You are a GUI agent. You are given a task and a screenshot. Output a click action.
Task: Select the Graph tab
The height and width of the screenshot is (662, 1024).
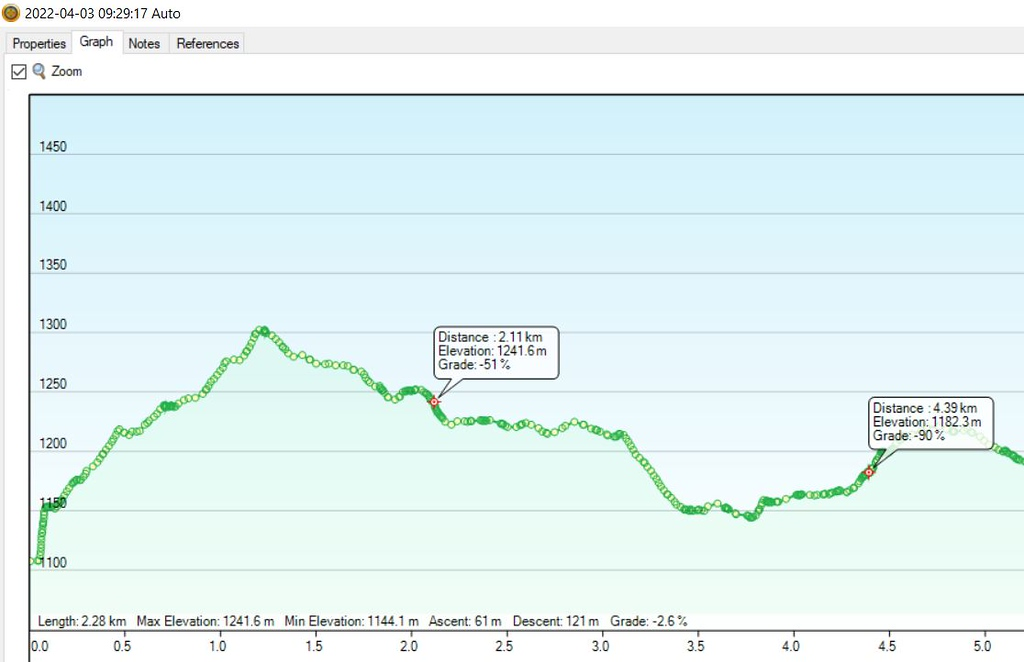coord(96,42)
